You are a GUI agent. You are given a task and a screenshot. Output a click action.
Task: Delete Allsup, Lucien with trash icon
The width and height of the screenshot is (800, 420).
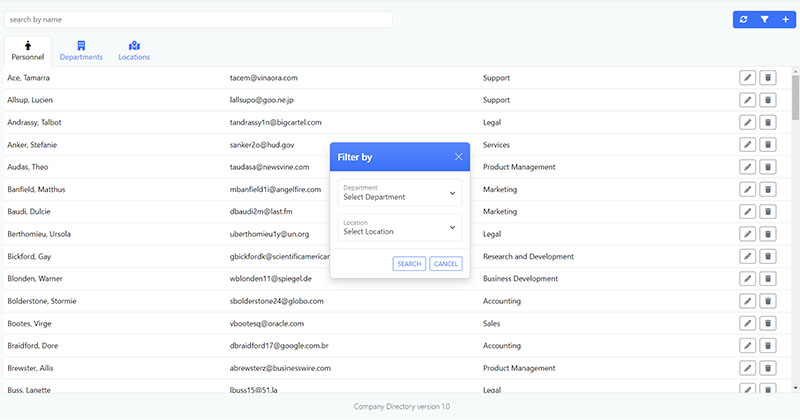[768, 100]
